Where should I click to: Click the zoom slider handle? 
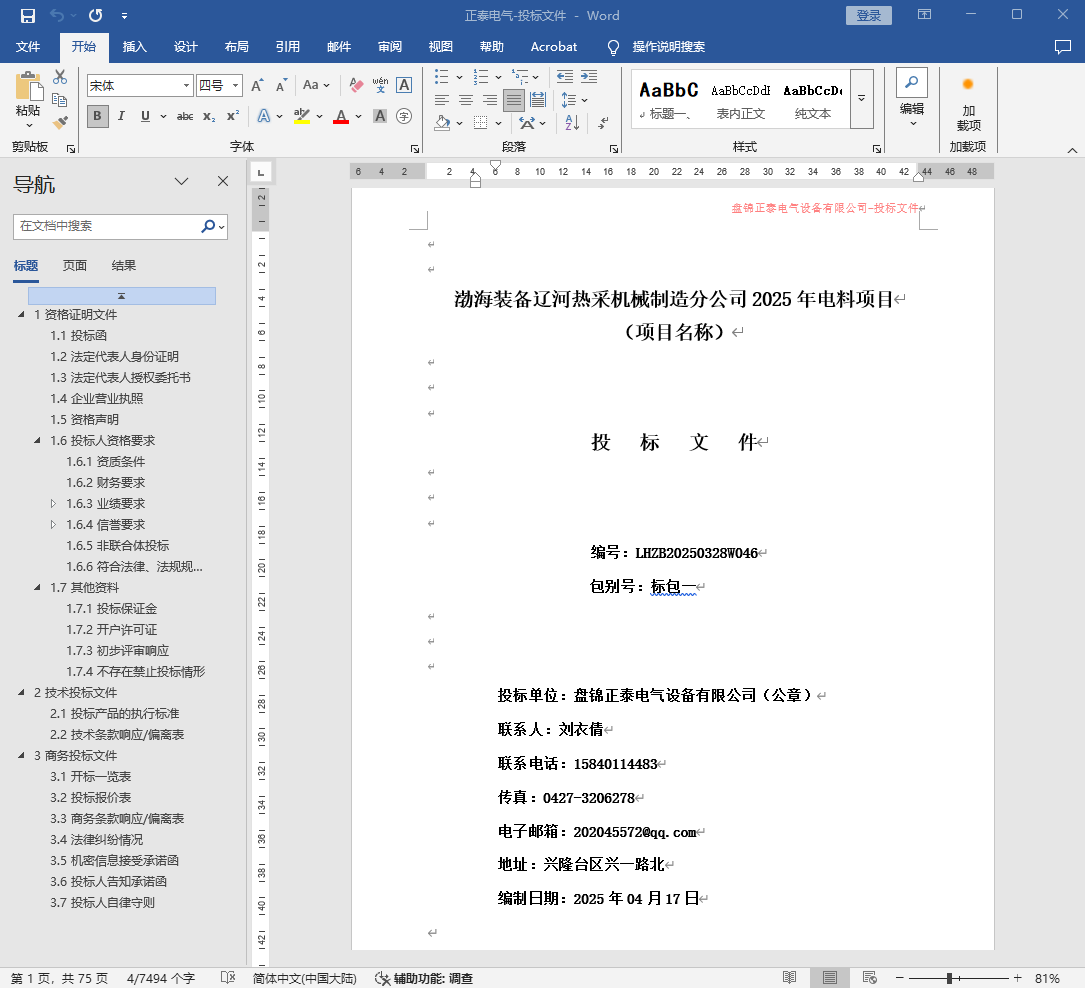(x=950, y=978)
